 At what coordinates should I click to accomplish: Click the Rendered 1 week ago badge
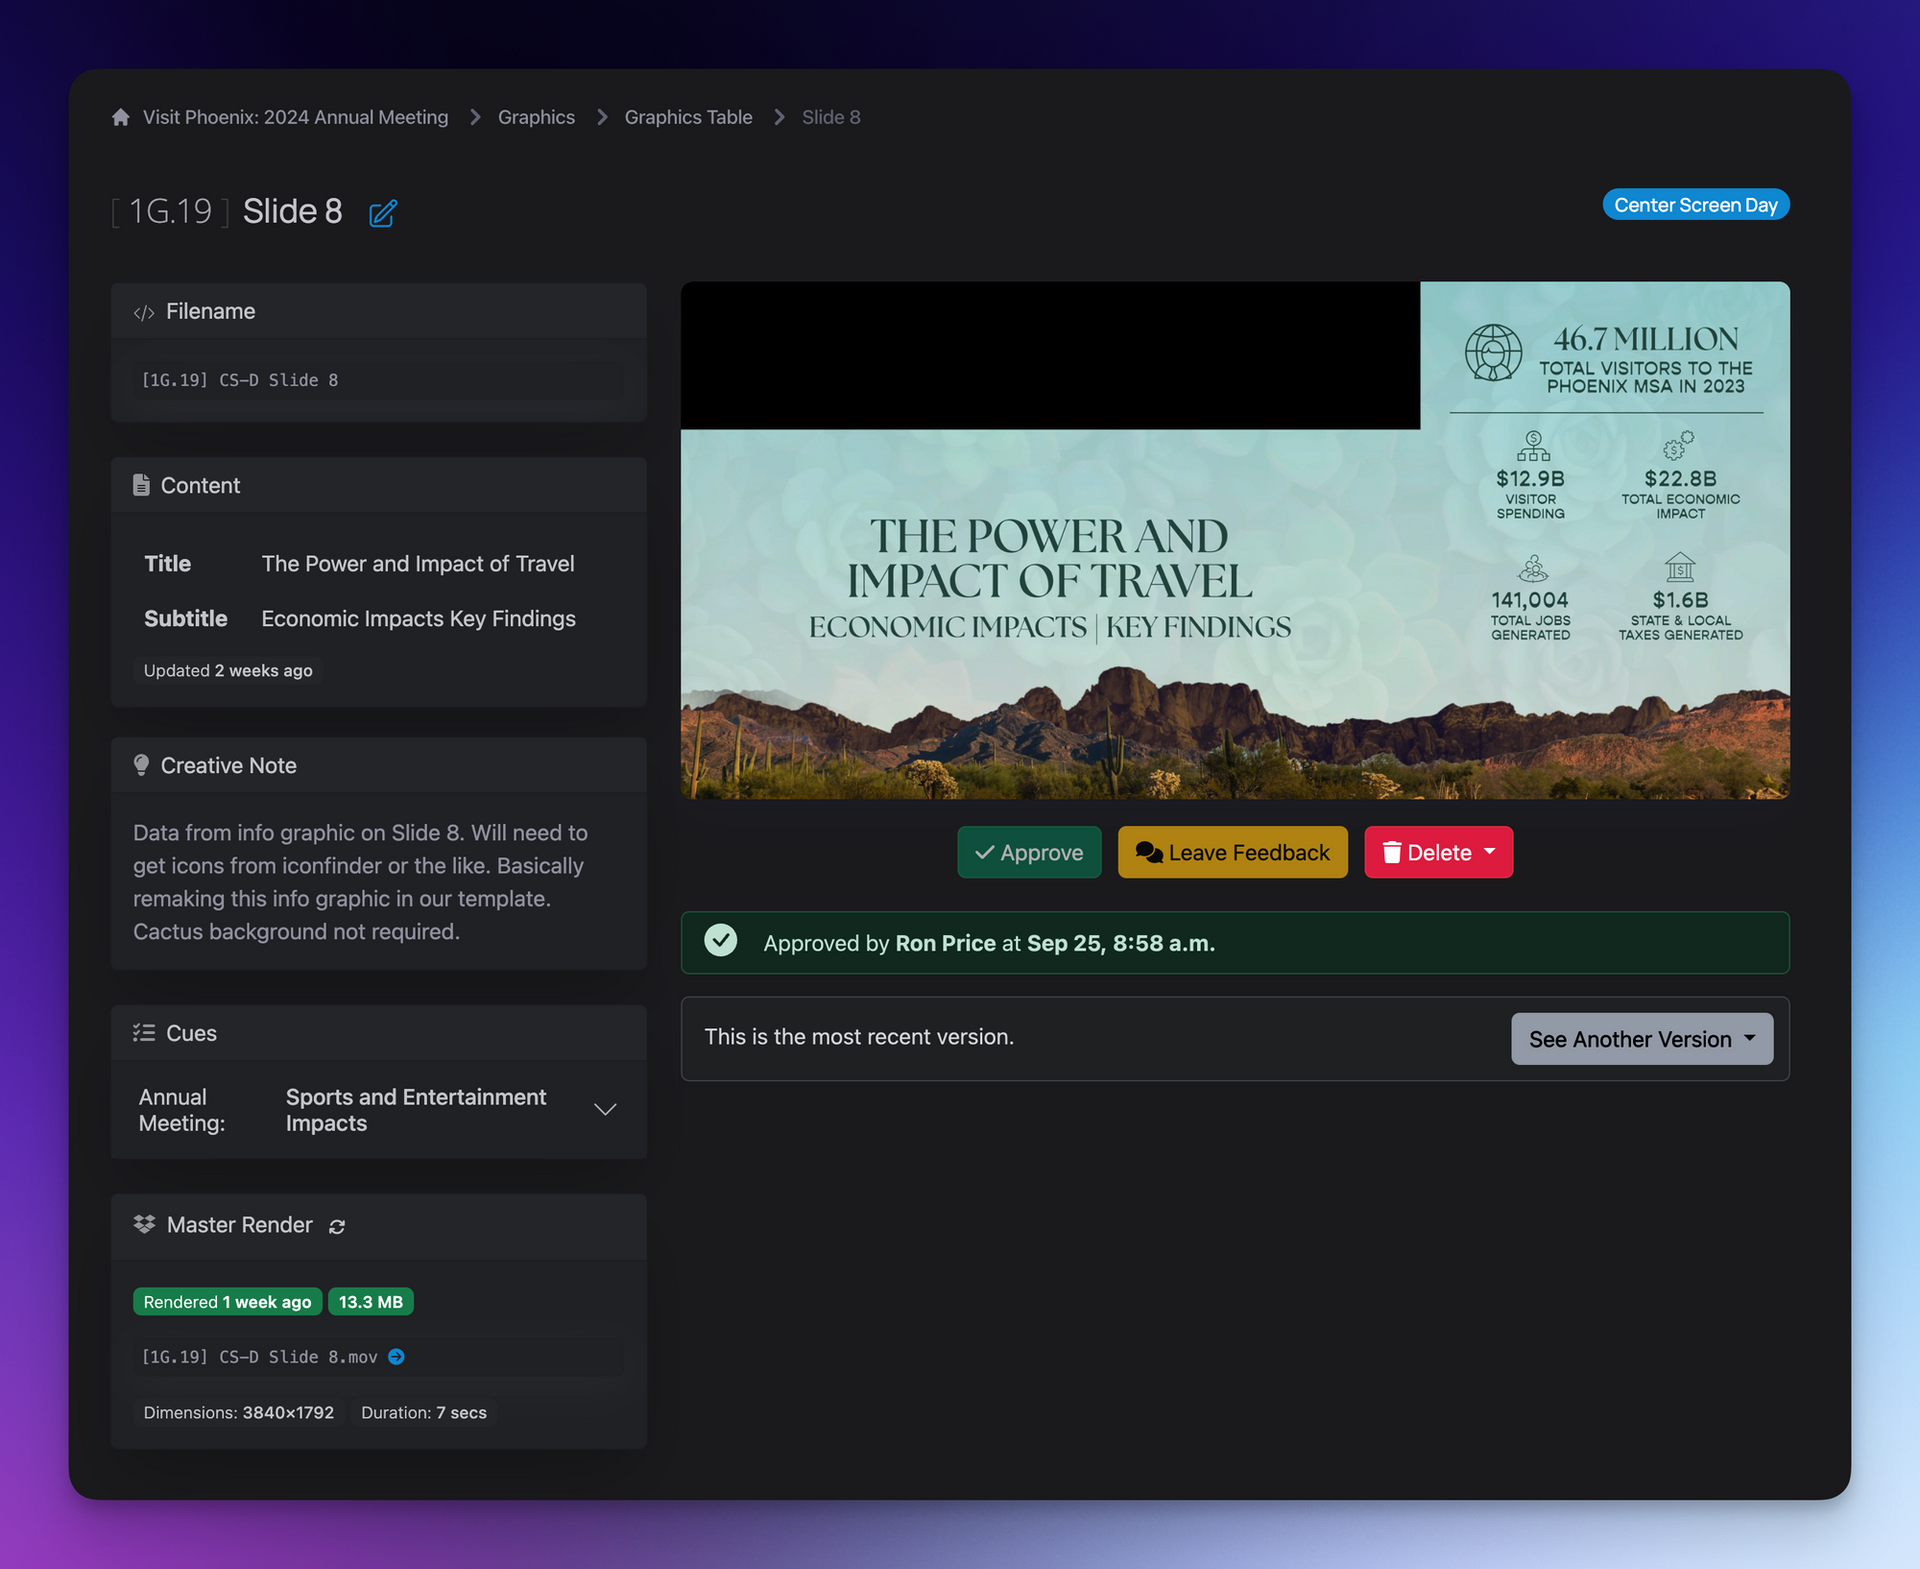(x=227, y=1302)
